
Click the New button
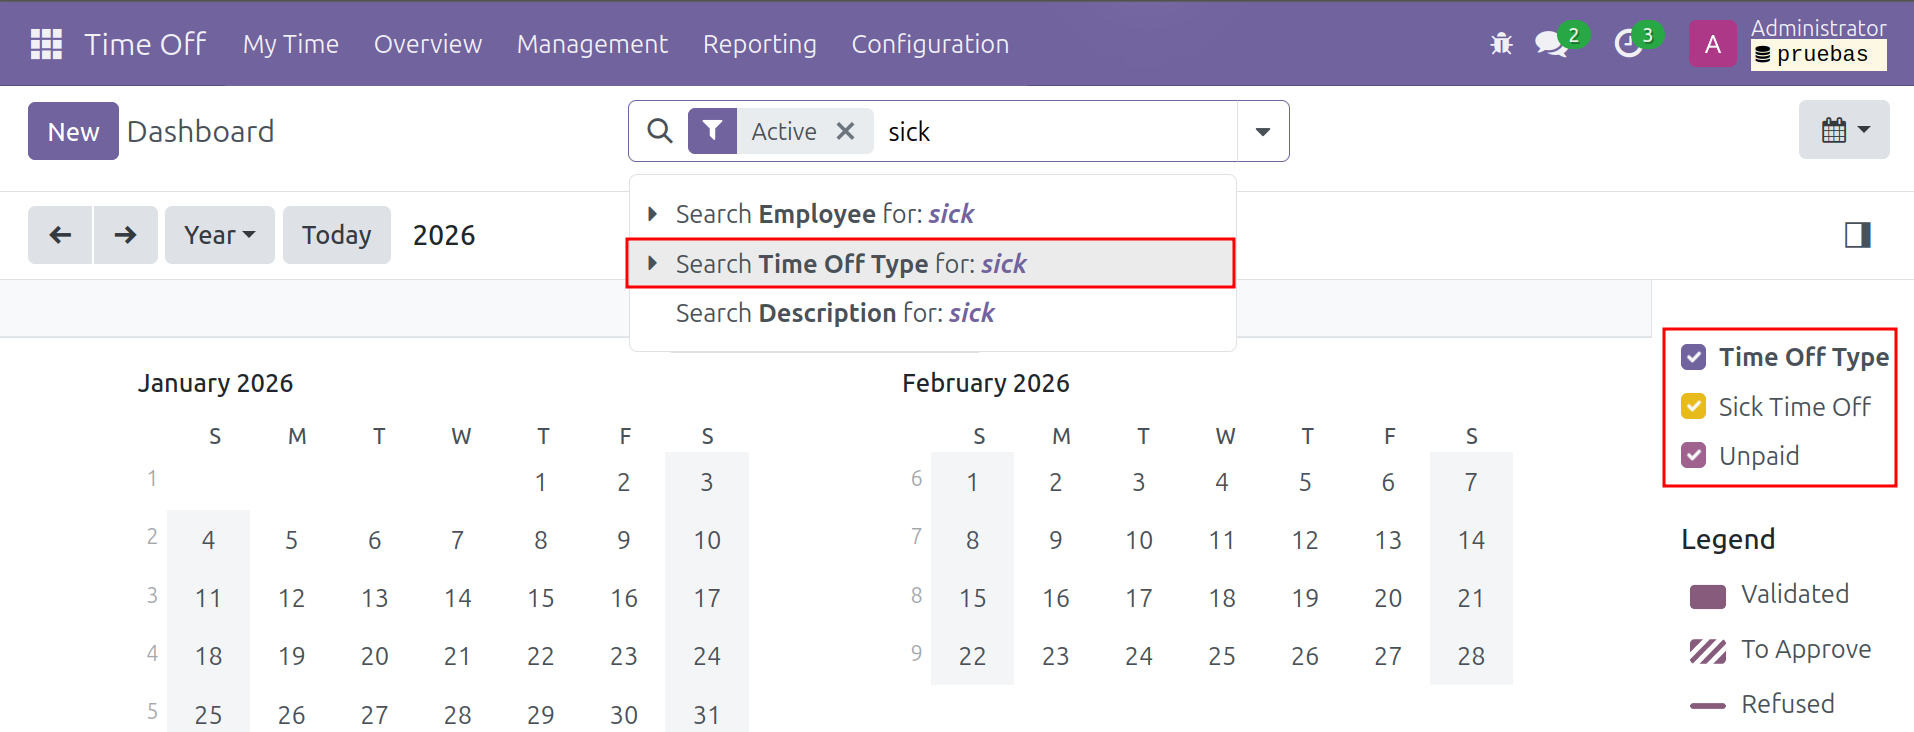tap(73, 131)
